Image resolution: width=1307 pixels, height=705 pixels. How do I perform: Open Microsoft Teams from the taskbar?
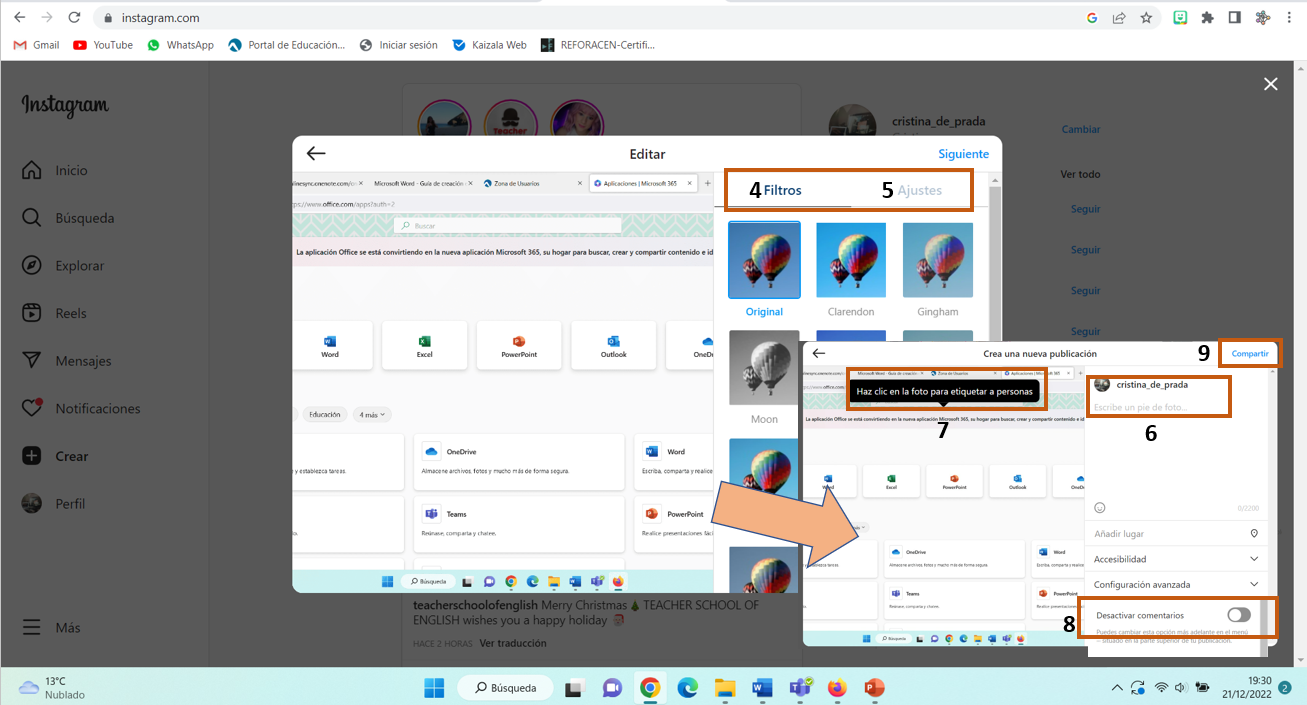click(799, 688)
